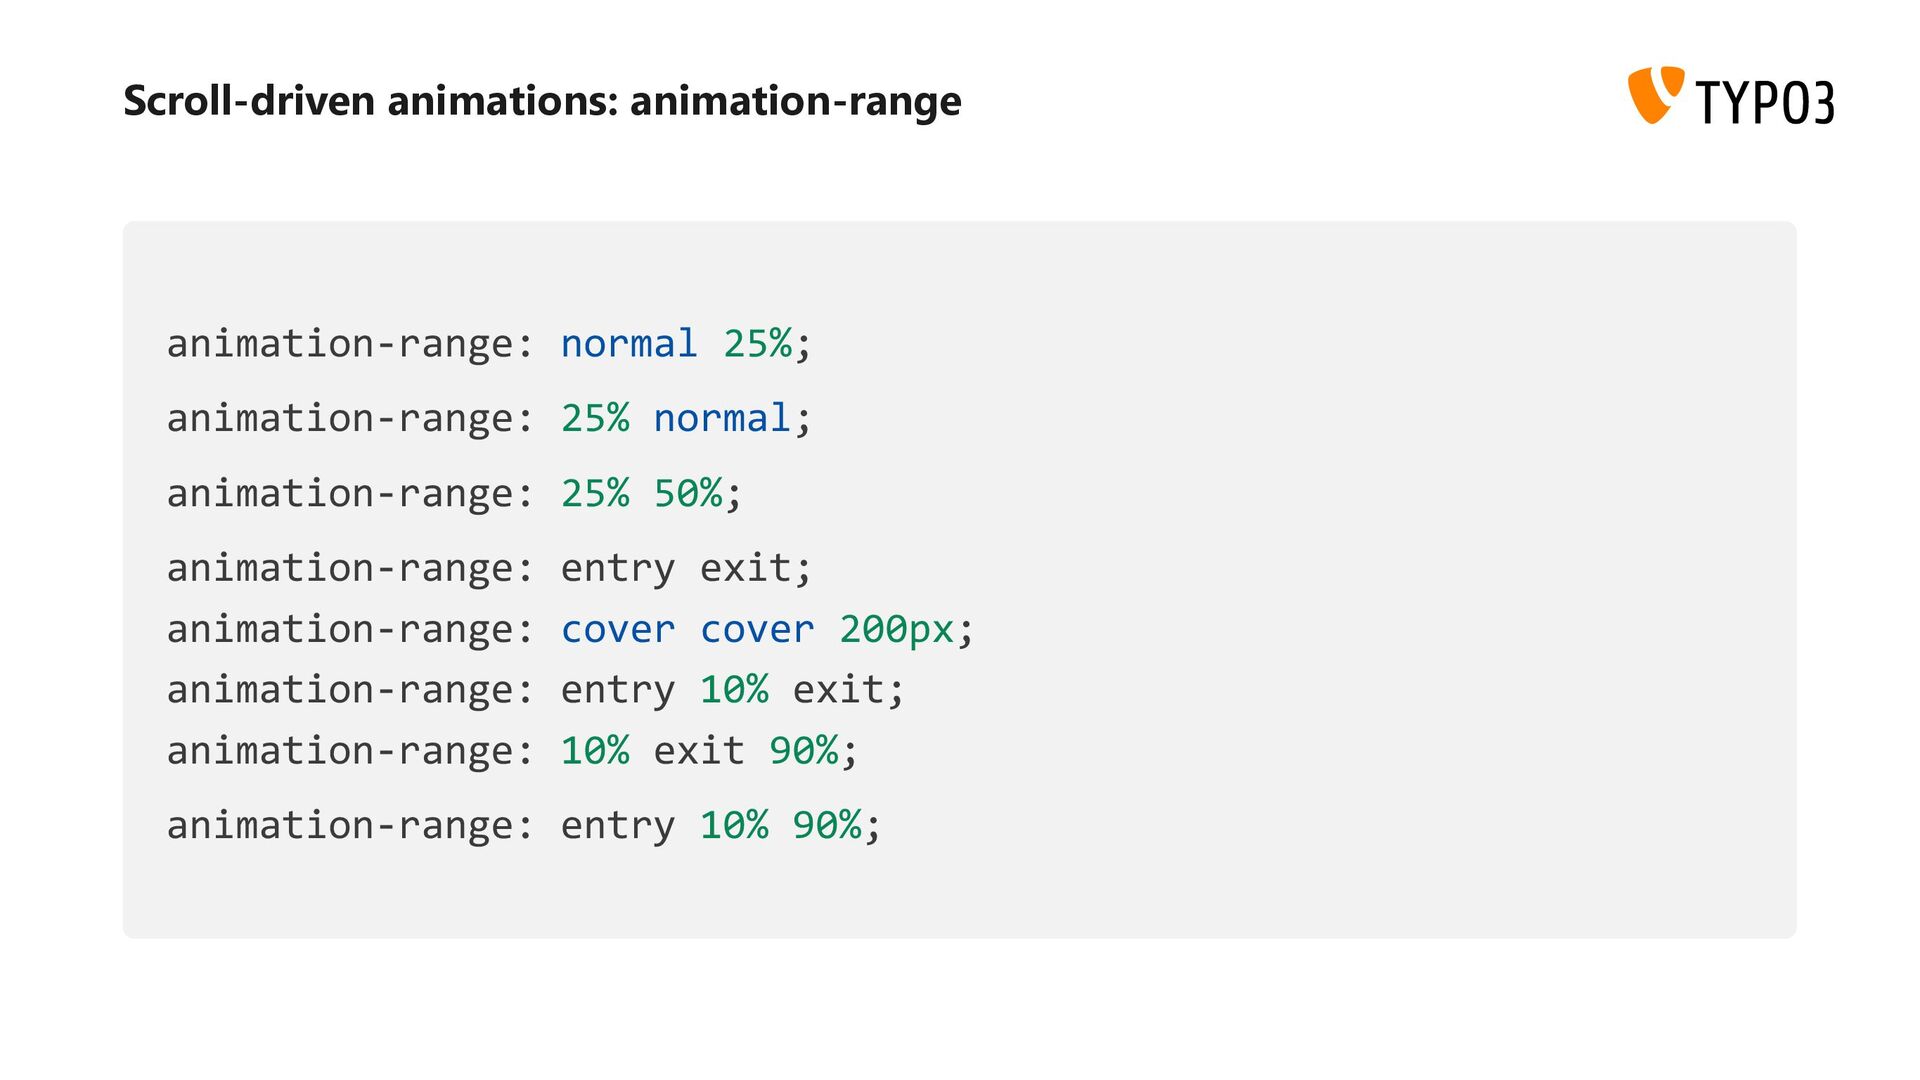Click the orange TYPO3 shield icon
1920x1080 pixels.
click(x=1656, y=95)
